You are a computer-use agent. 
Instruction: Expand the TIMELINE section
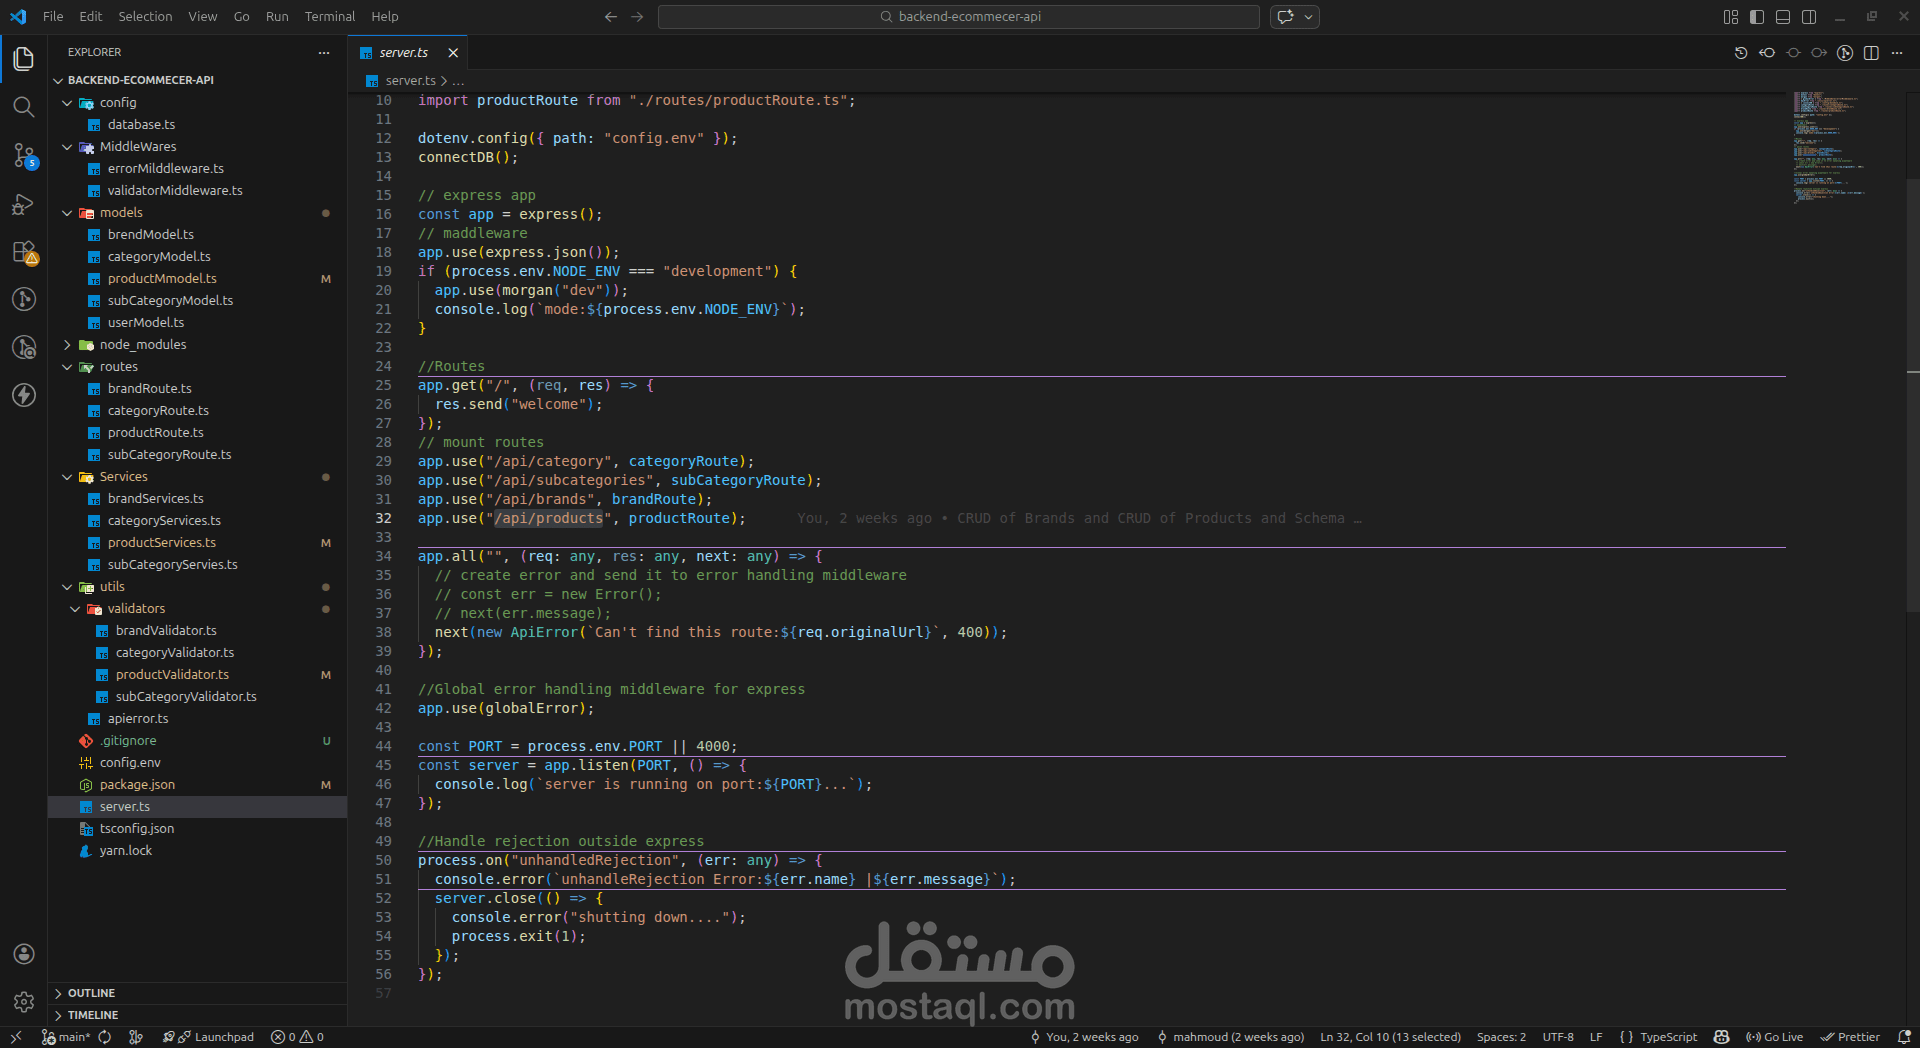click(198, 1015)
